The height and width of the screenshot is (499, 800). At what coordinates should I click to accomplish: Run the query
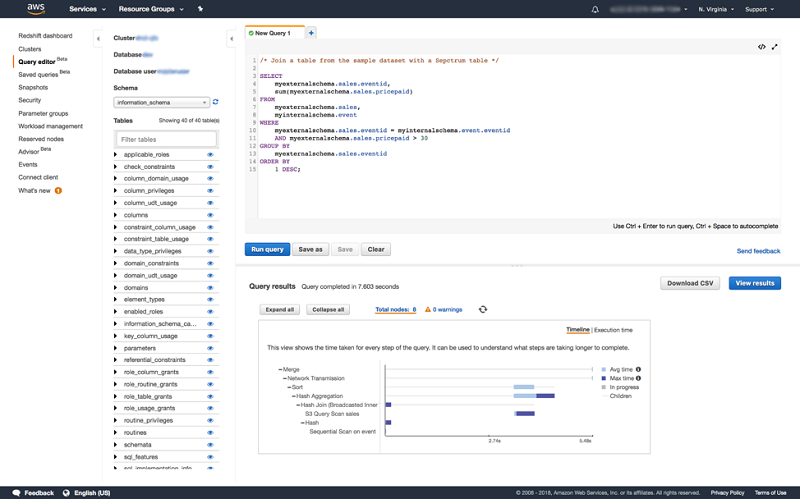[267, 250]
